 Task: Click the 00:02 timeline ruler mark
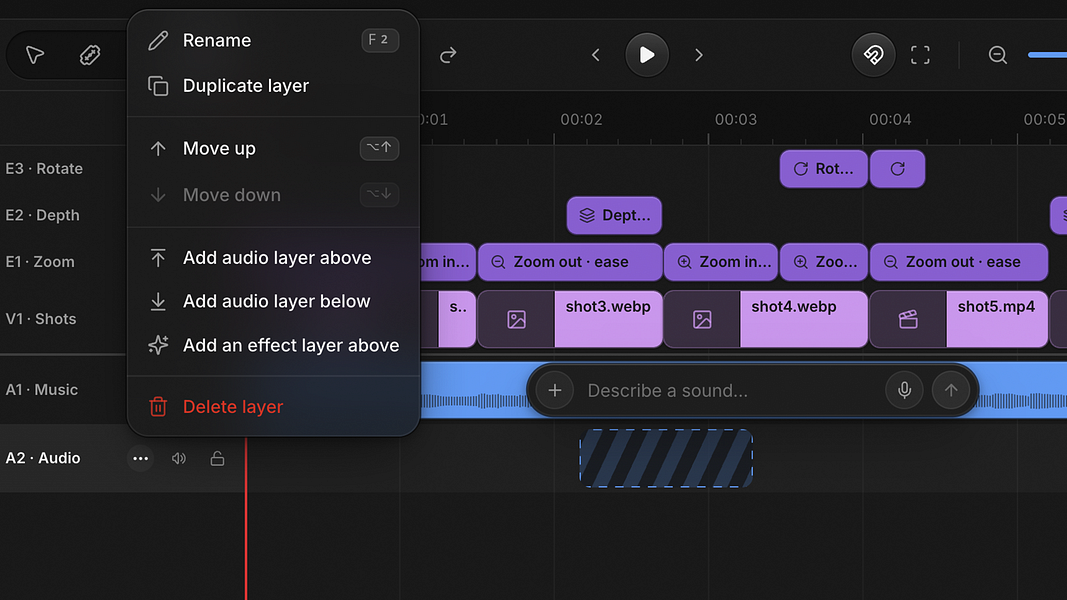click(581, 120)
